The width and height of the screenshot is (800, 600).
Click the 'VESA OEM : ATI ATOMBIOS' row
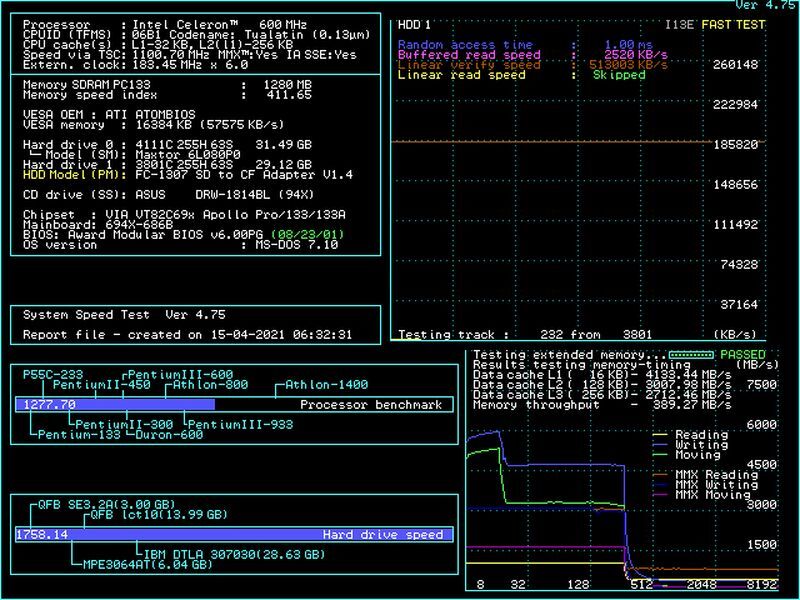(x=109, y=115)
